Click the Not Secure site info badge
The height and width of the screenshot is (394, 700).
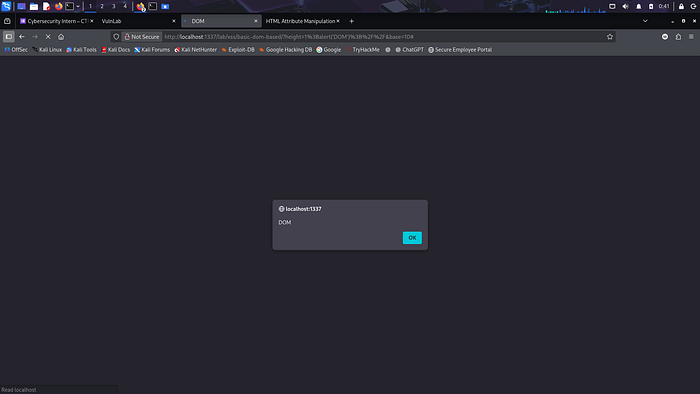(142, 37)
